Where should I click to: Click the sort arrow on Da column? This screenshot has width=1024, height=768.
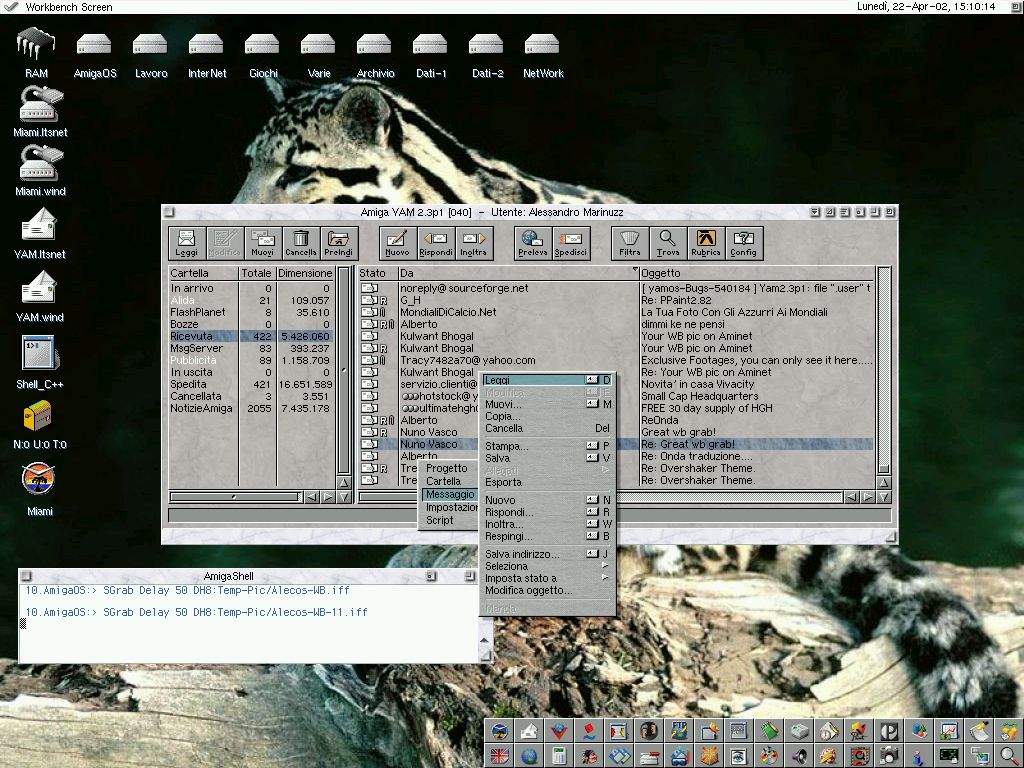(x=634, y=271)
